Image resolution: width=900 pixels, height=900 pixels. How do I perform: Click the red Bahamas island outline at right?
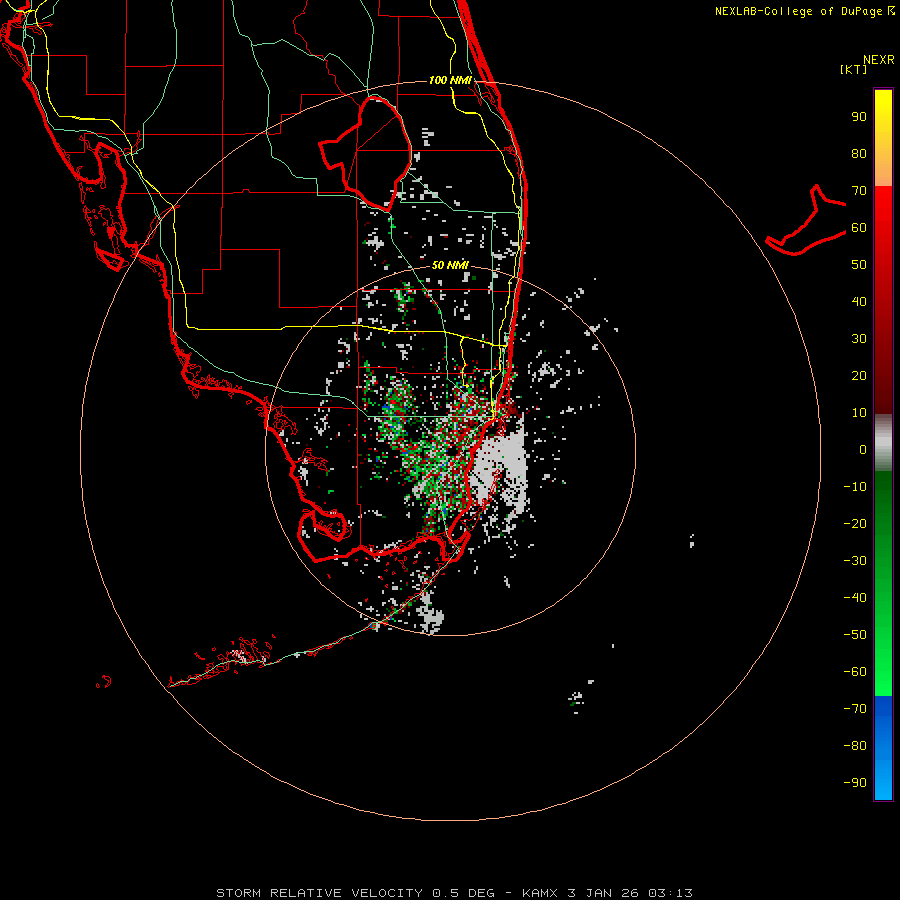click(x=806, y=221)
